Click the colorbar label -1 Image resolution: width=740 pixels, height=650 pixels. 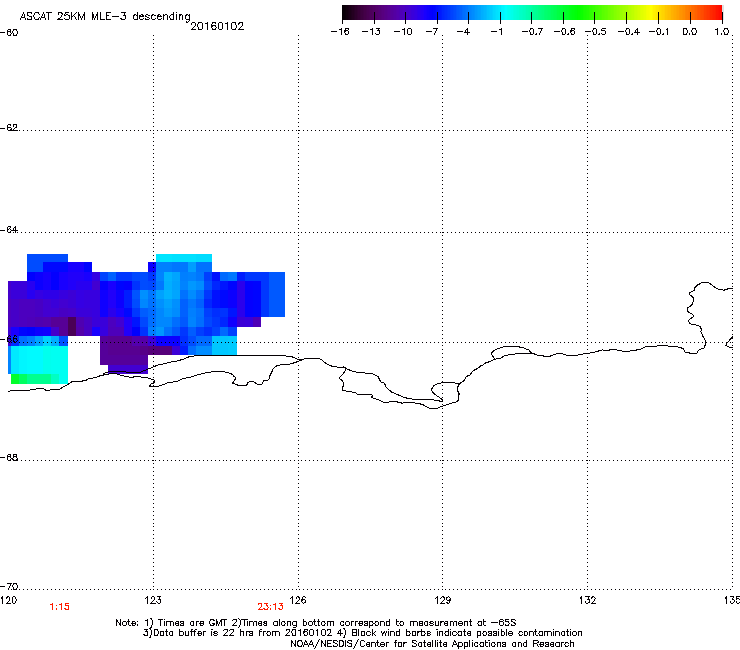pos(496,32)
